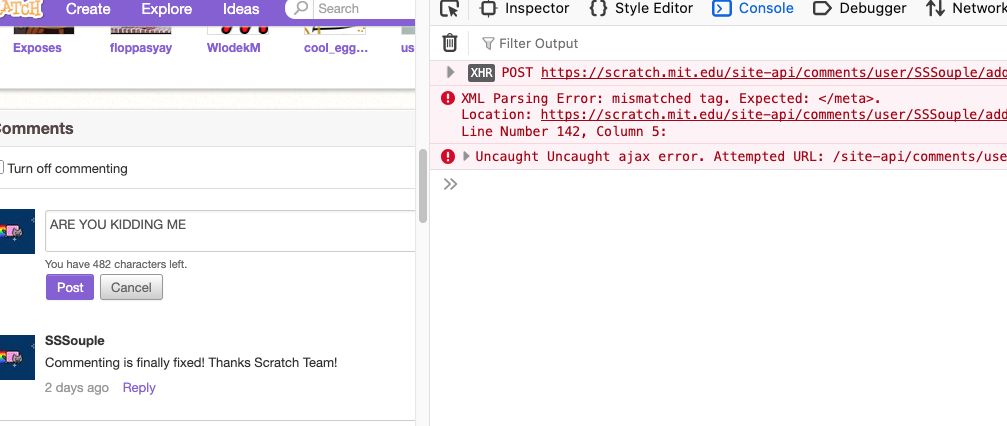Open Ideas in Scratch navigation
The height and width of the screenshot is (426, 1007).
pos(241,9)
